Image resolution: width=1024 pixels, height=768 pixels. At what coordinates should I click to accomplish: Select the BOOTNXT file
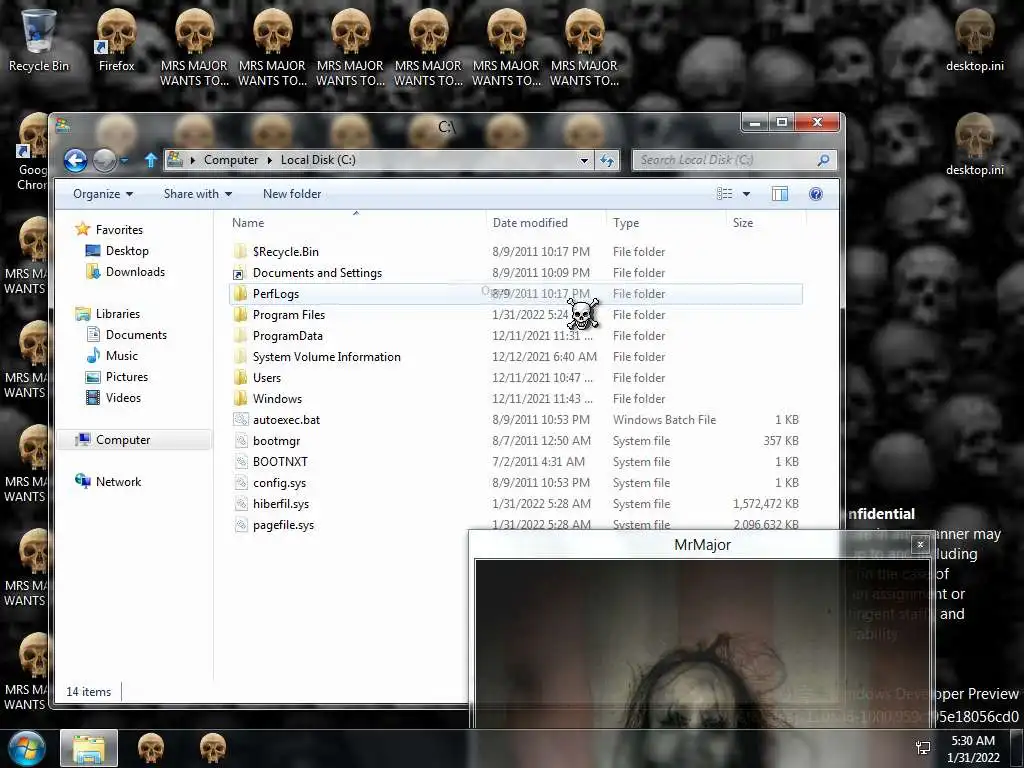pyautogui.click(x=280, y=462)
